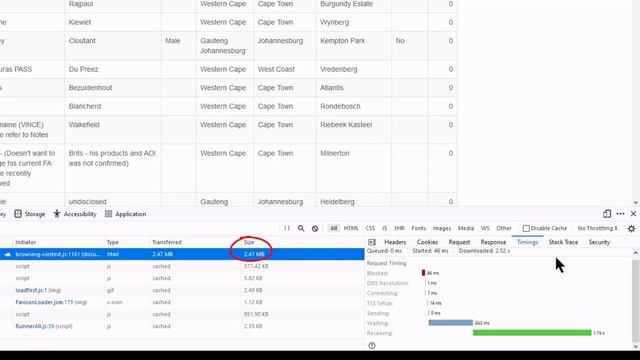The height and width of the screenshot is (360, 640).
Task: Filter requests by CSS
Action: (370, 228)
